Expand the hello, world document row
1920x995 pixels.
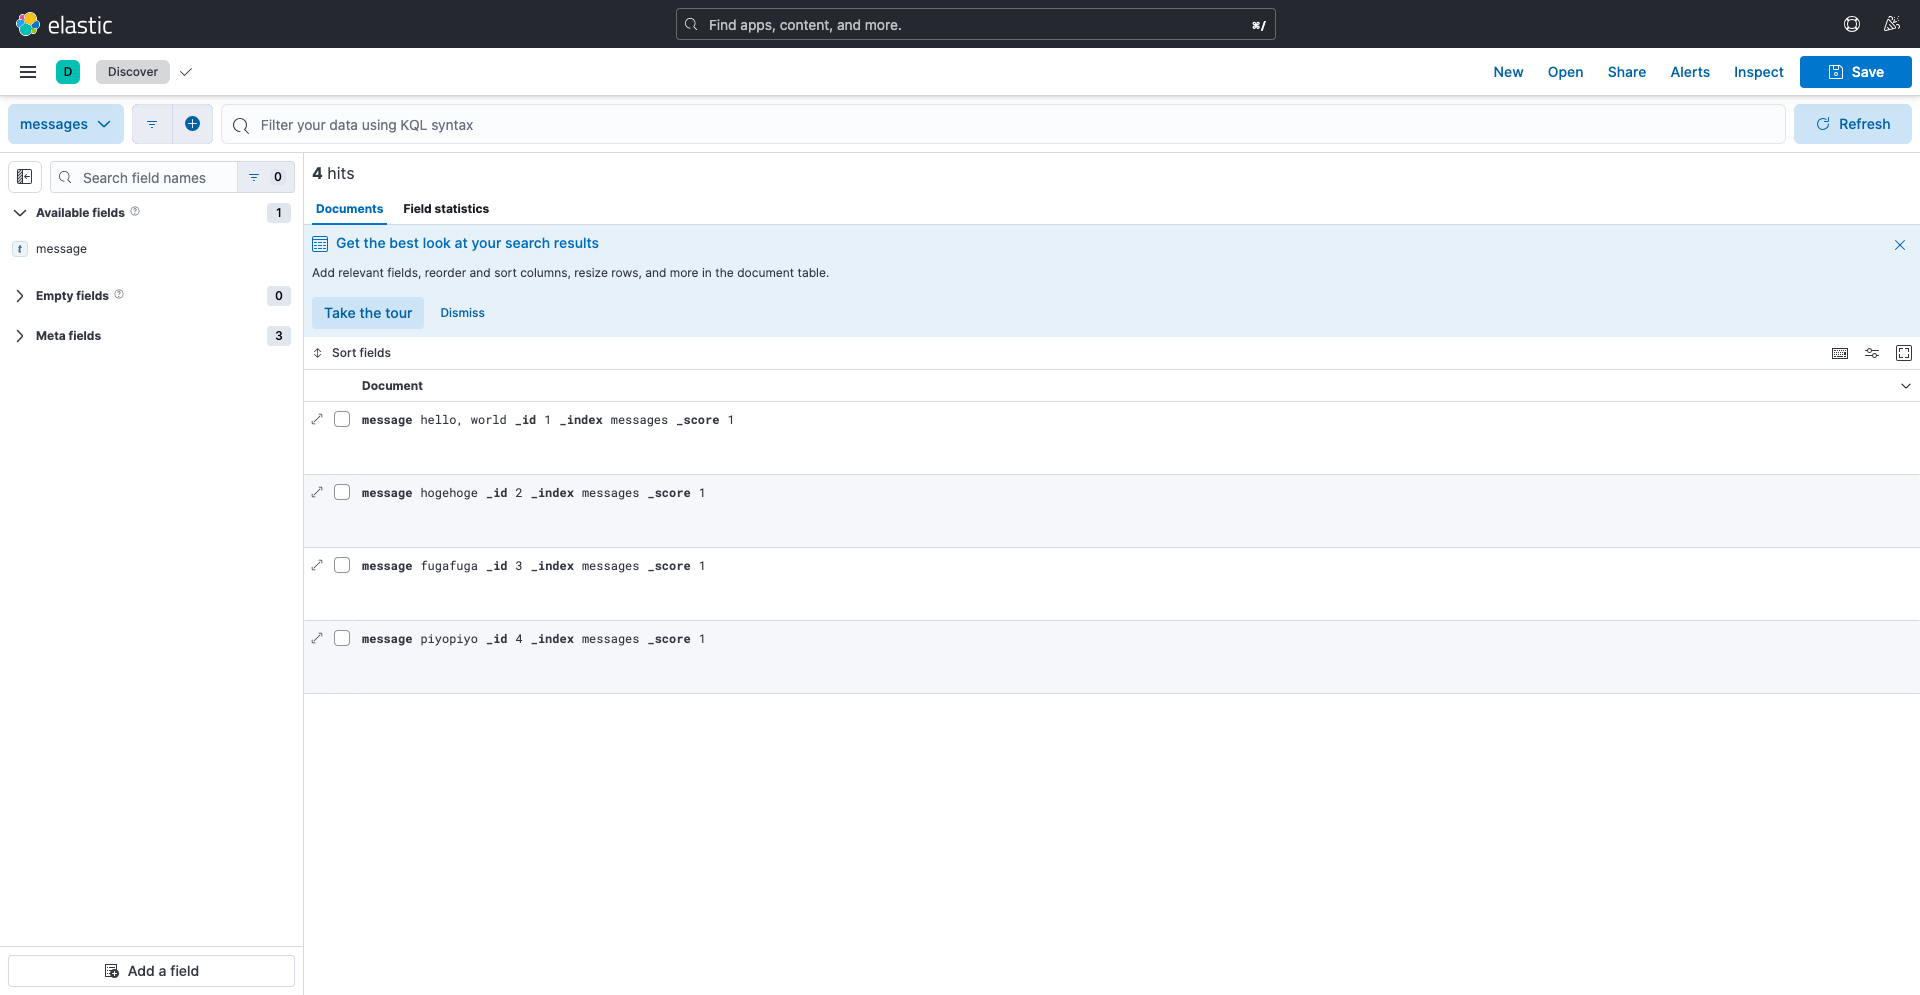click(x=317, y=419)
